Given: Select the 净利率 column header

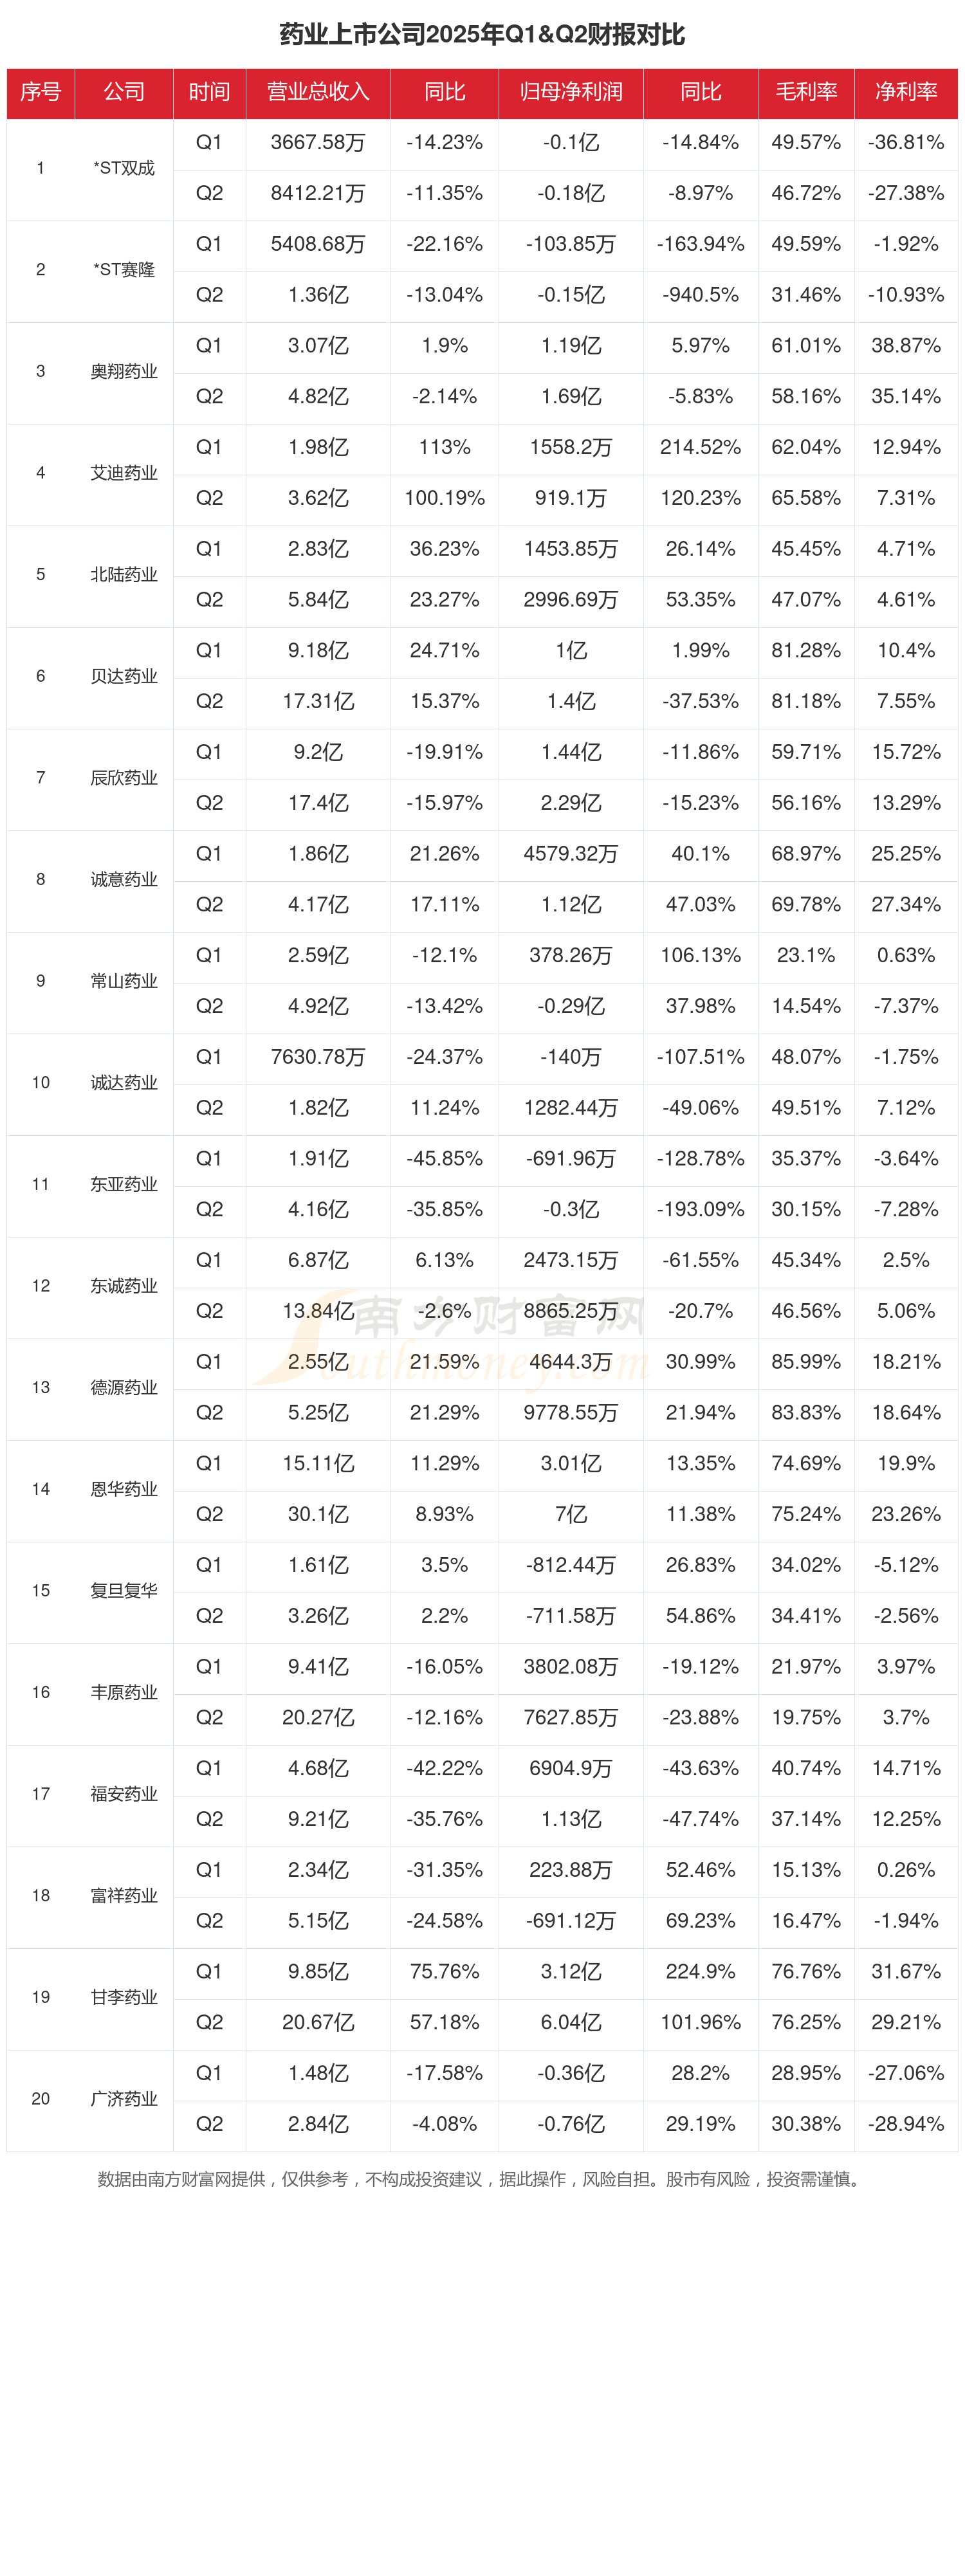Looking at the screenshot, I should click(x=906, y=92).
